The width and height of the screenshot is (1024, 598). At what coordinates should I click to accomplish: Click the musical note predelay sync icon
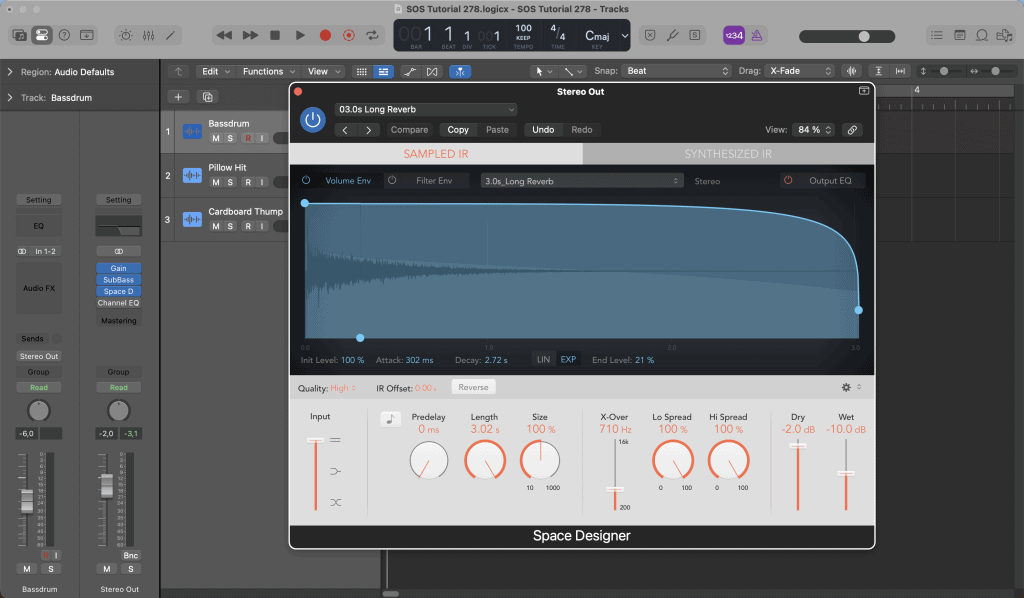point(390,419)
